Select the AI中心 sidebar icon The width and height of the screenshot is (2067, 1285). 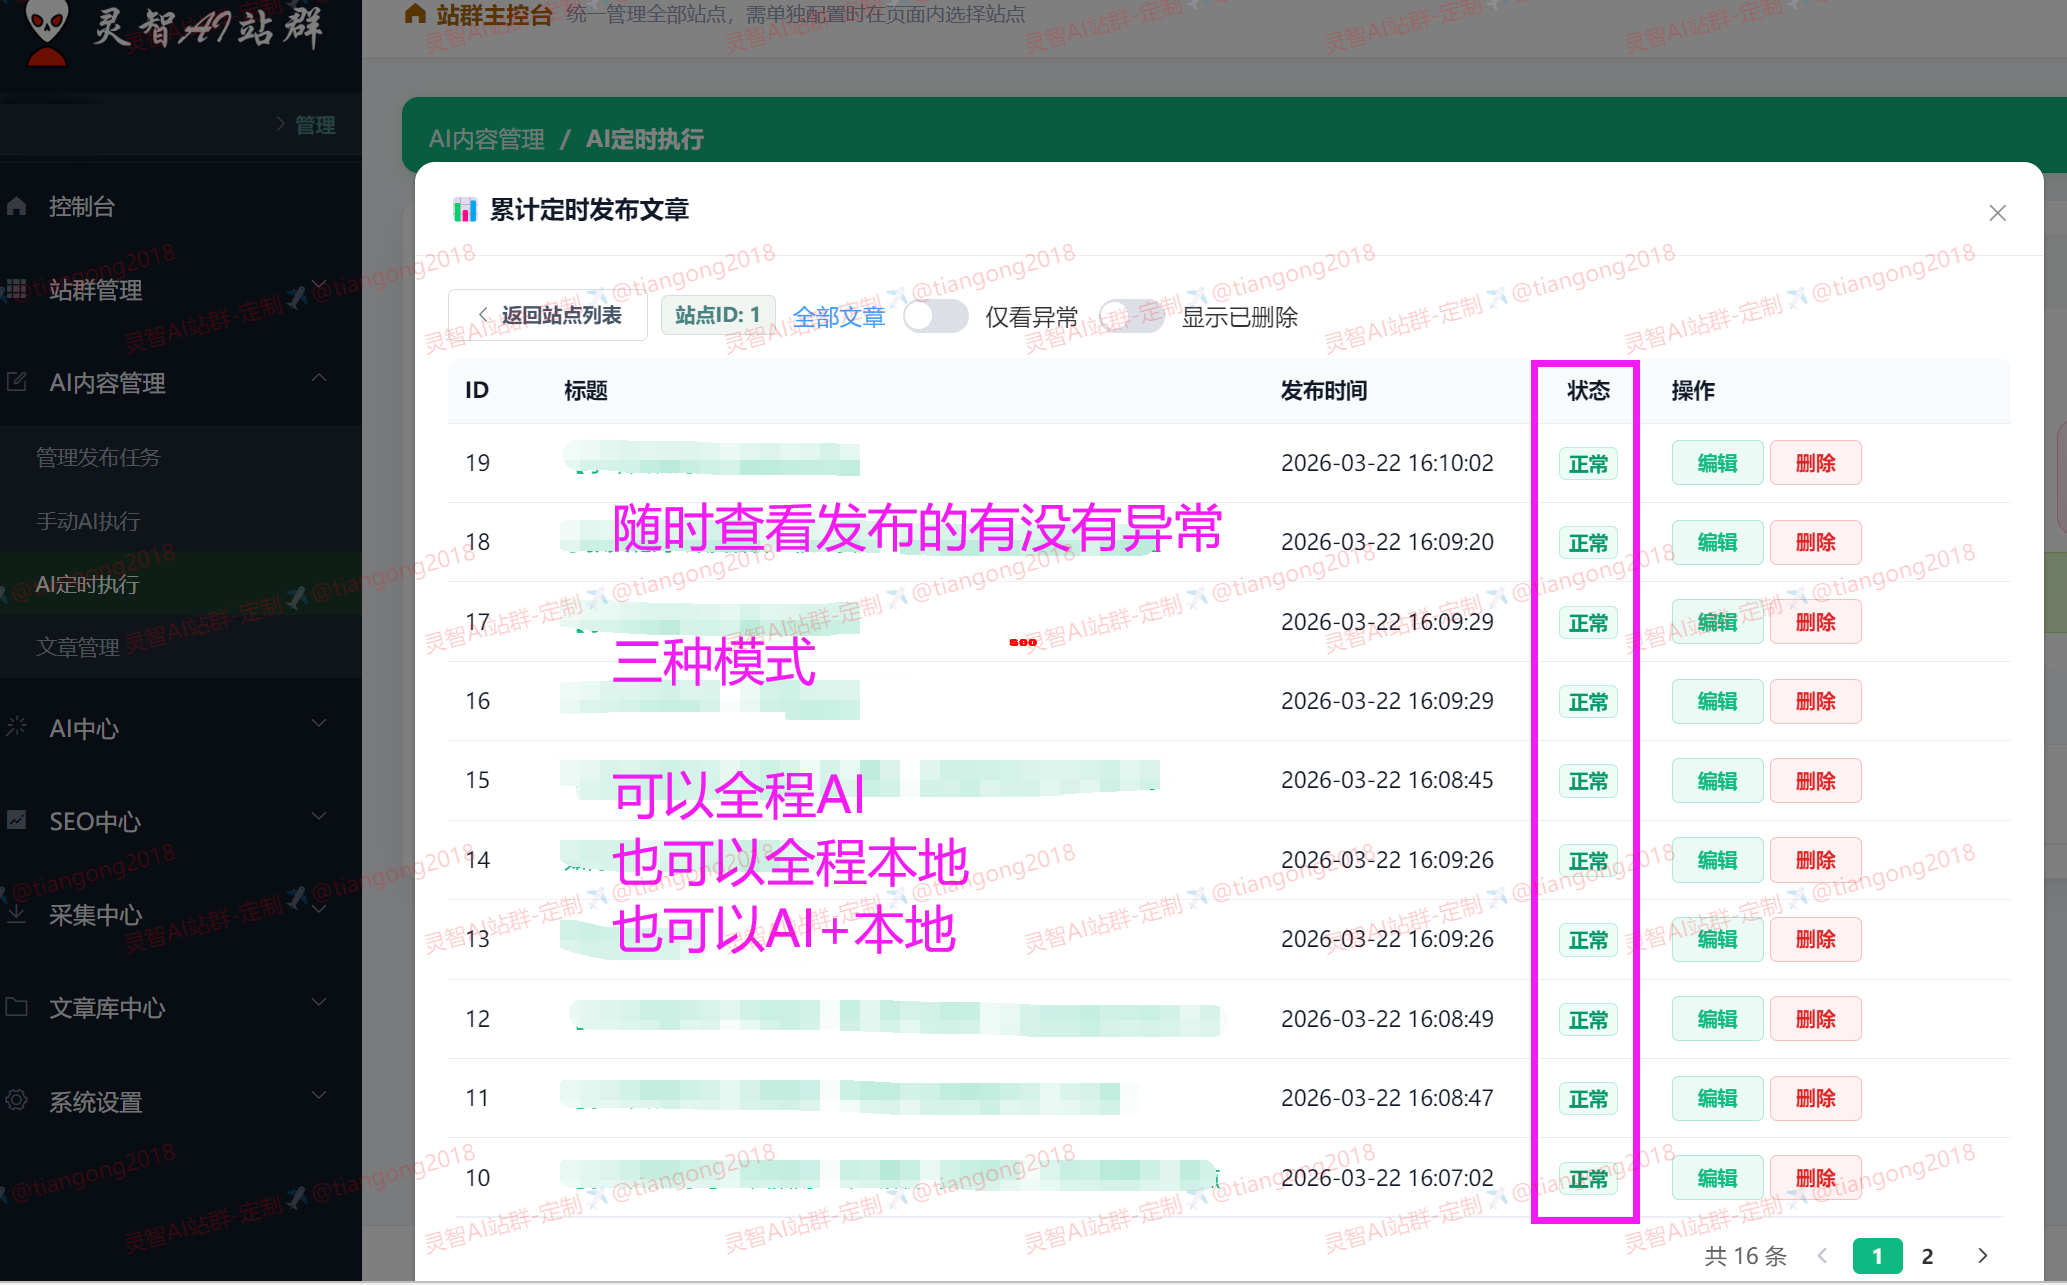[x=16, y=728]
